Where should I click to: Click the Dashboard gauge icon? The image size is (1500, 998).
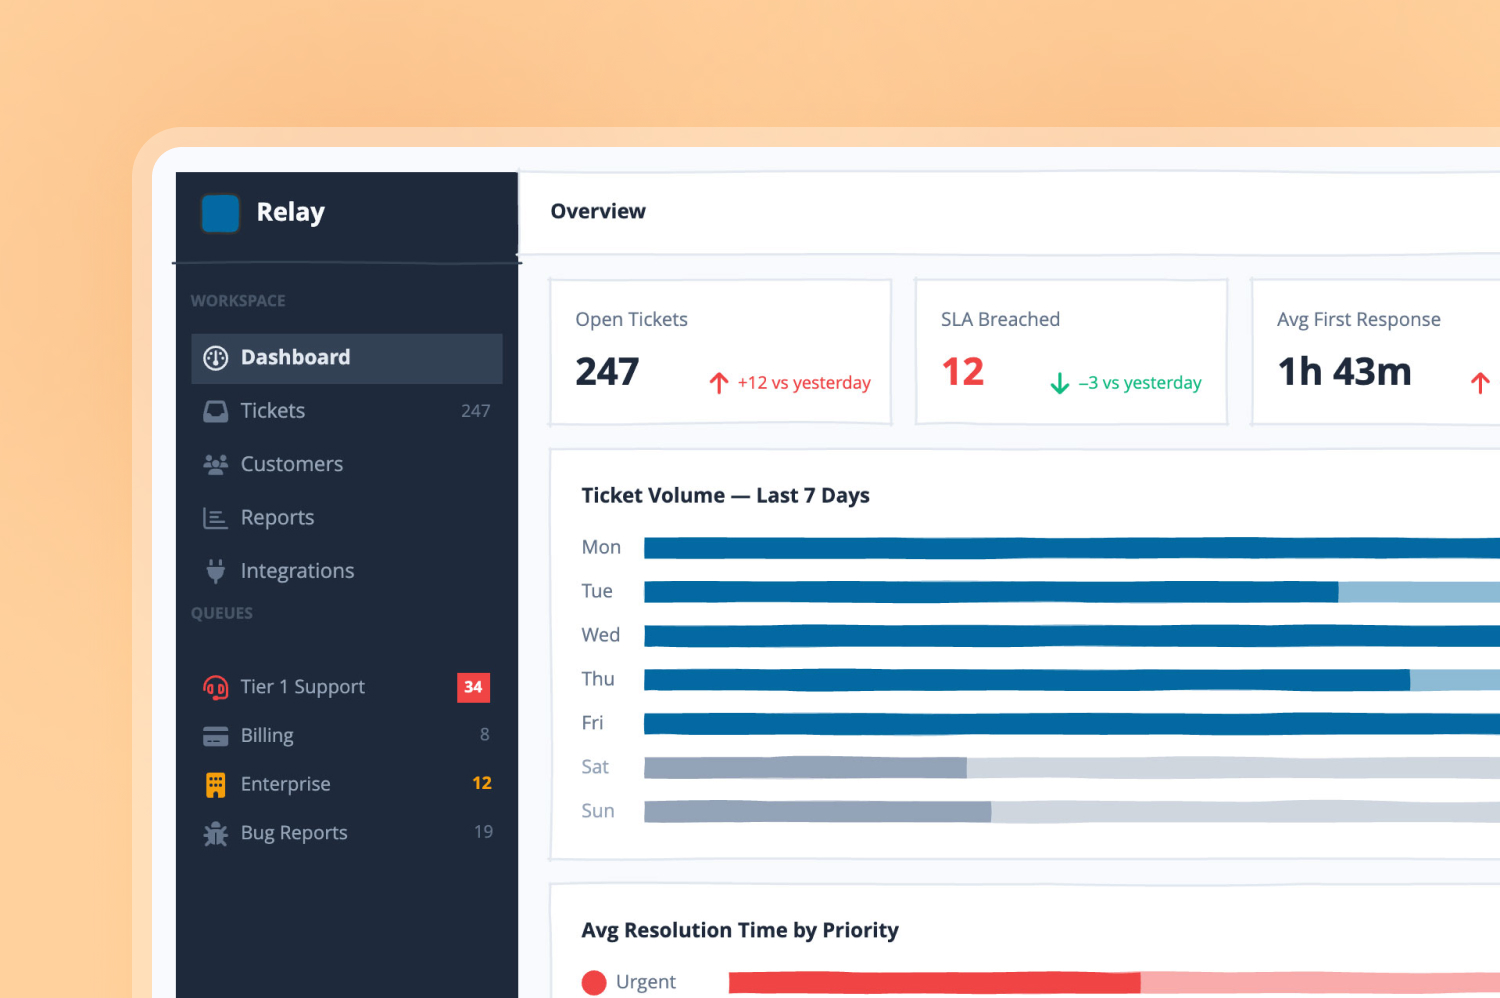click(x=216, y=358)
